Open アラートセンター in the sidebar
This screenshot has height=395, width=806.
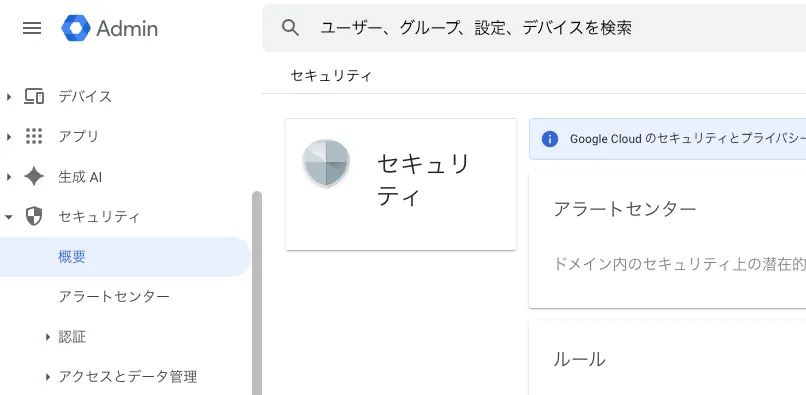click(114, 297)
